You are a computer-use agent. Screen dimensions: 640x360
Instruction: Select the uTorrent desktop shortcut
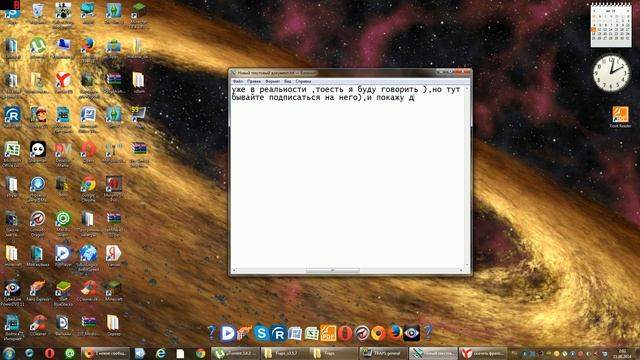38,48
